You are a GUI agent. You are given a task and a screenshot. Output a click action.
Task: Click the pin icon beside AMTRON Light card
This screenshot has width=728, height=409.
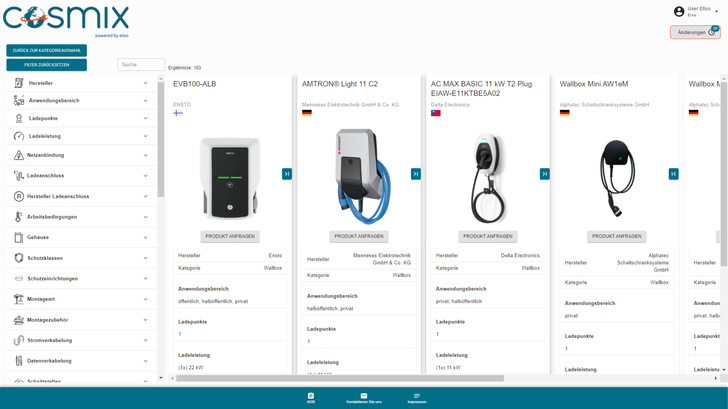(x=416, y=174)
